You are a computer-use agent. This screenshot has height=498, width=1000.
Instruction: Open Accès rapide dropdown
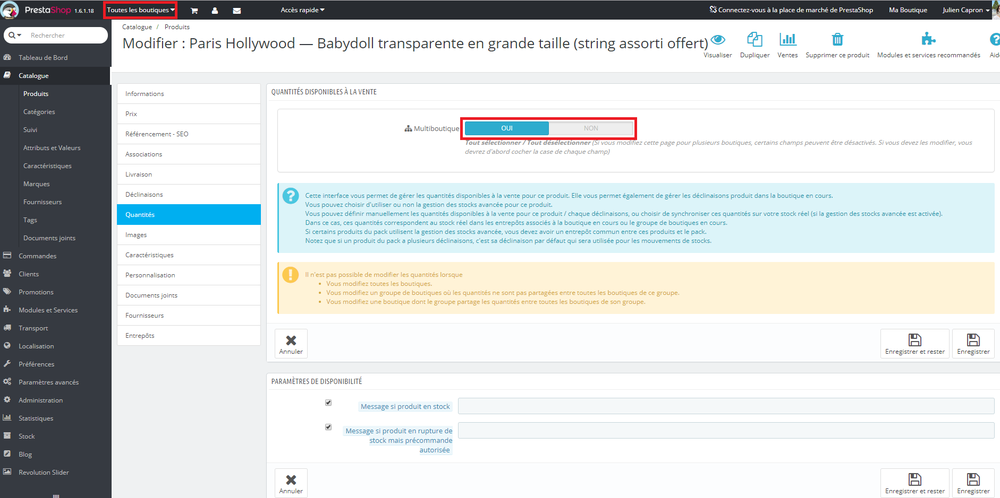coord(302,10)
